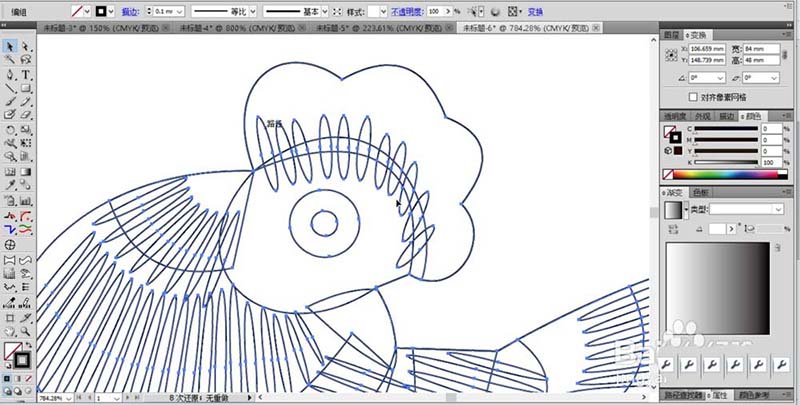Click the K color slider track
Screen dimensions: 800x405
click(726, 162)
